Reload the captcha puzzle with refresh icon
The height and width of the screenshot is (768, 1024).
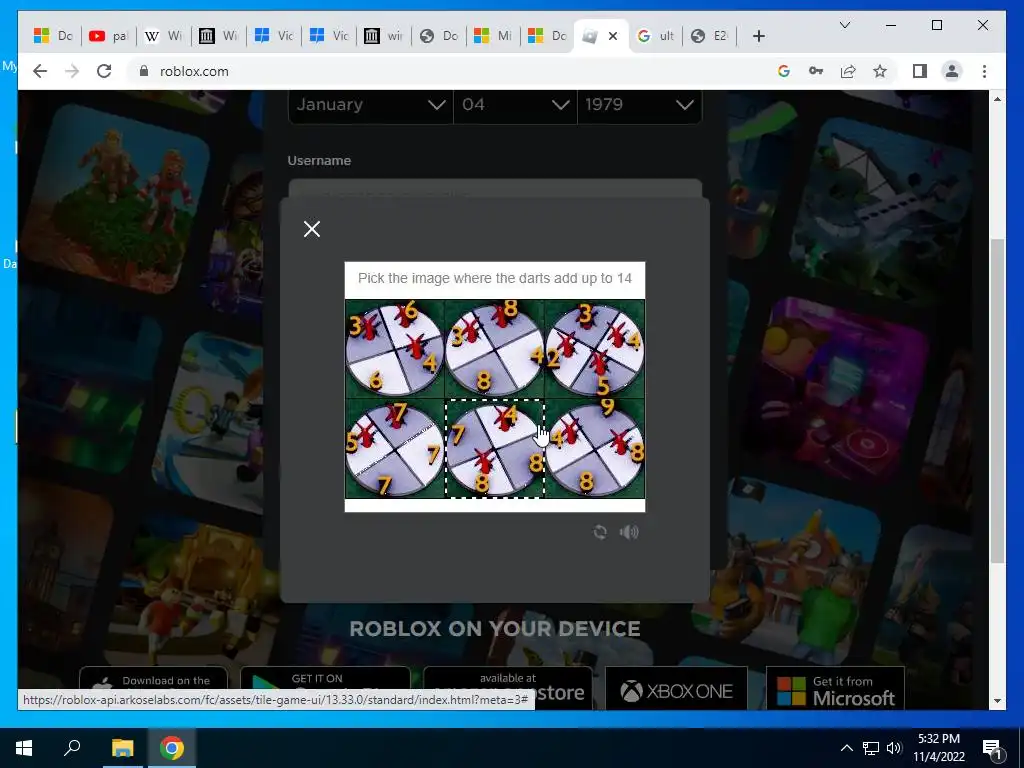pyautogui.click(x=600, y=532)
